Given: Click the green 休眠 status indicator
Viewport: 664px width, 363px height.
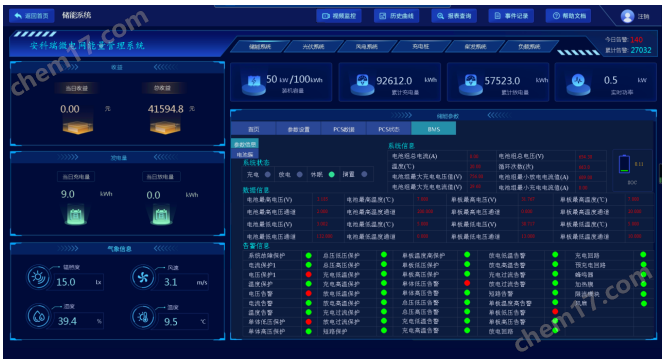Looking at the screenshot, I should [332, 175].
